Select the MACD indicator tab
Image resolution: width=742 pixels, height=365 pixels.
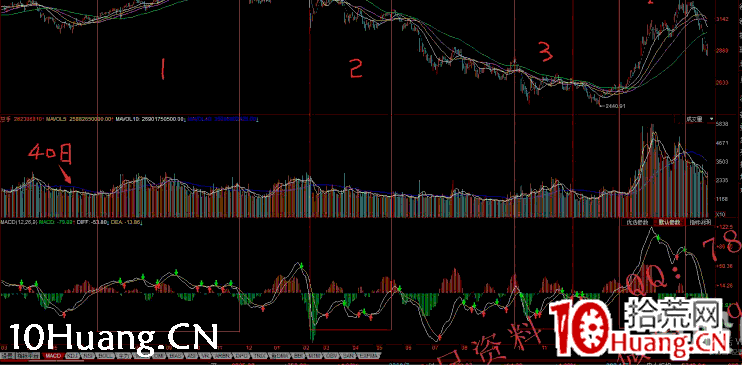[x=53, y=356]
